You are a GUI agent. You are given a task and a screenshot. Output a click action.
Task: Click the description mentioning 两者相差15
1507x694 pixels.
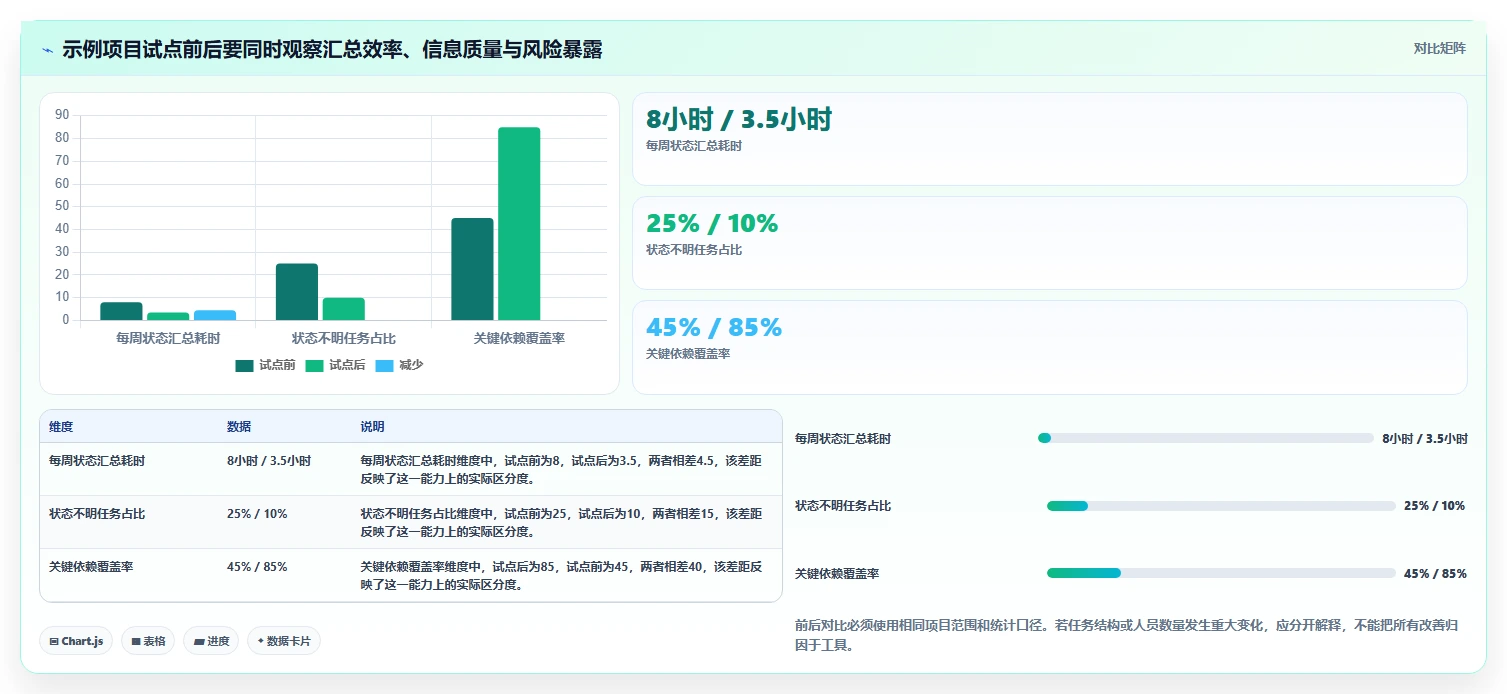coord(561,522)
